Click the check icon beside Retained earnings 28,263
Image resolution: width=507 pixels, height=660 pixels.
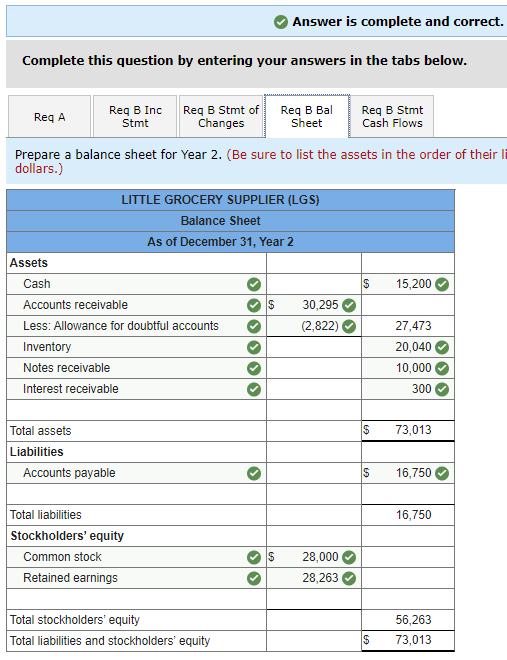tap(349, 578)
